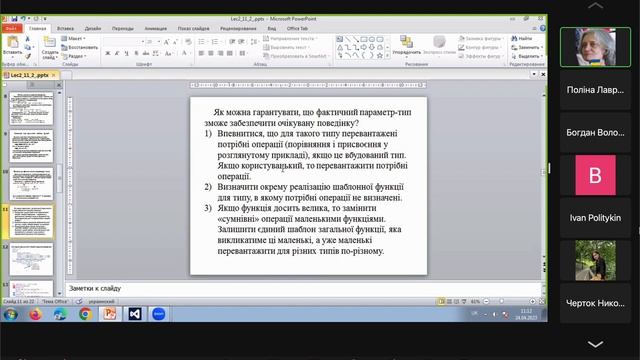Click the Cut scissors icon
Viewport: 640px width, 360px height.
coord(28,39)
